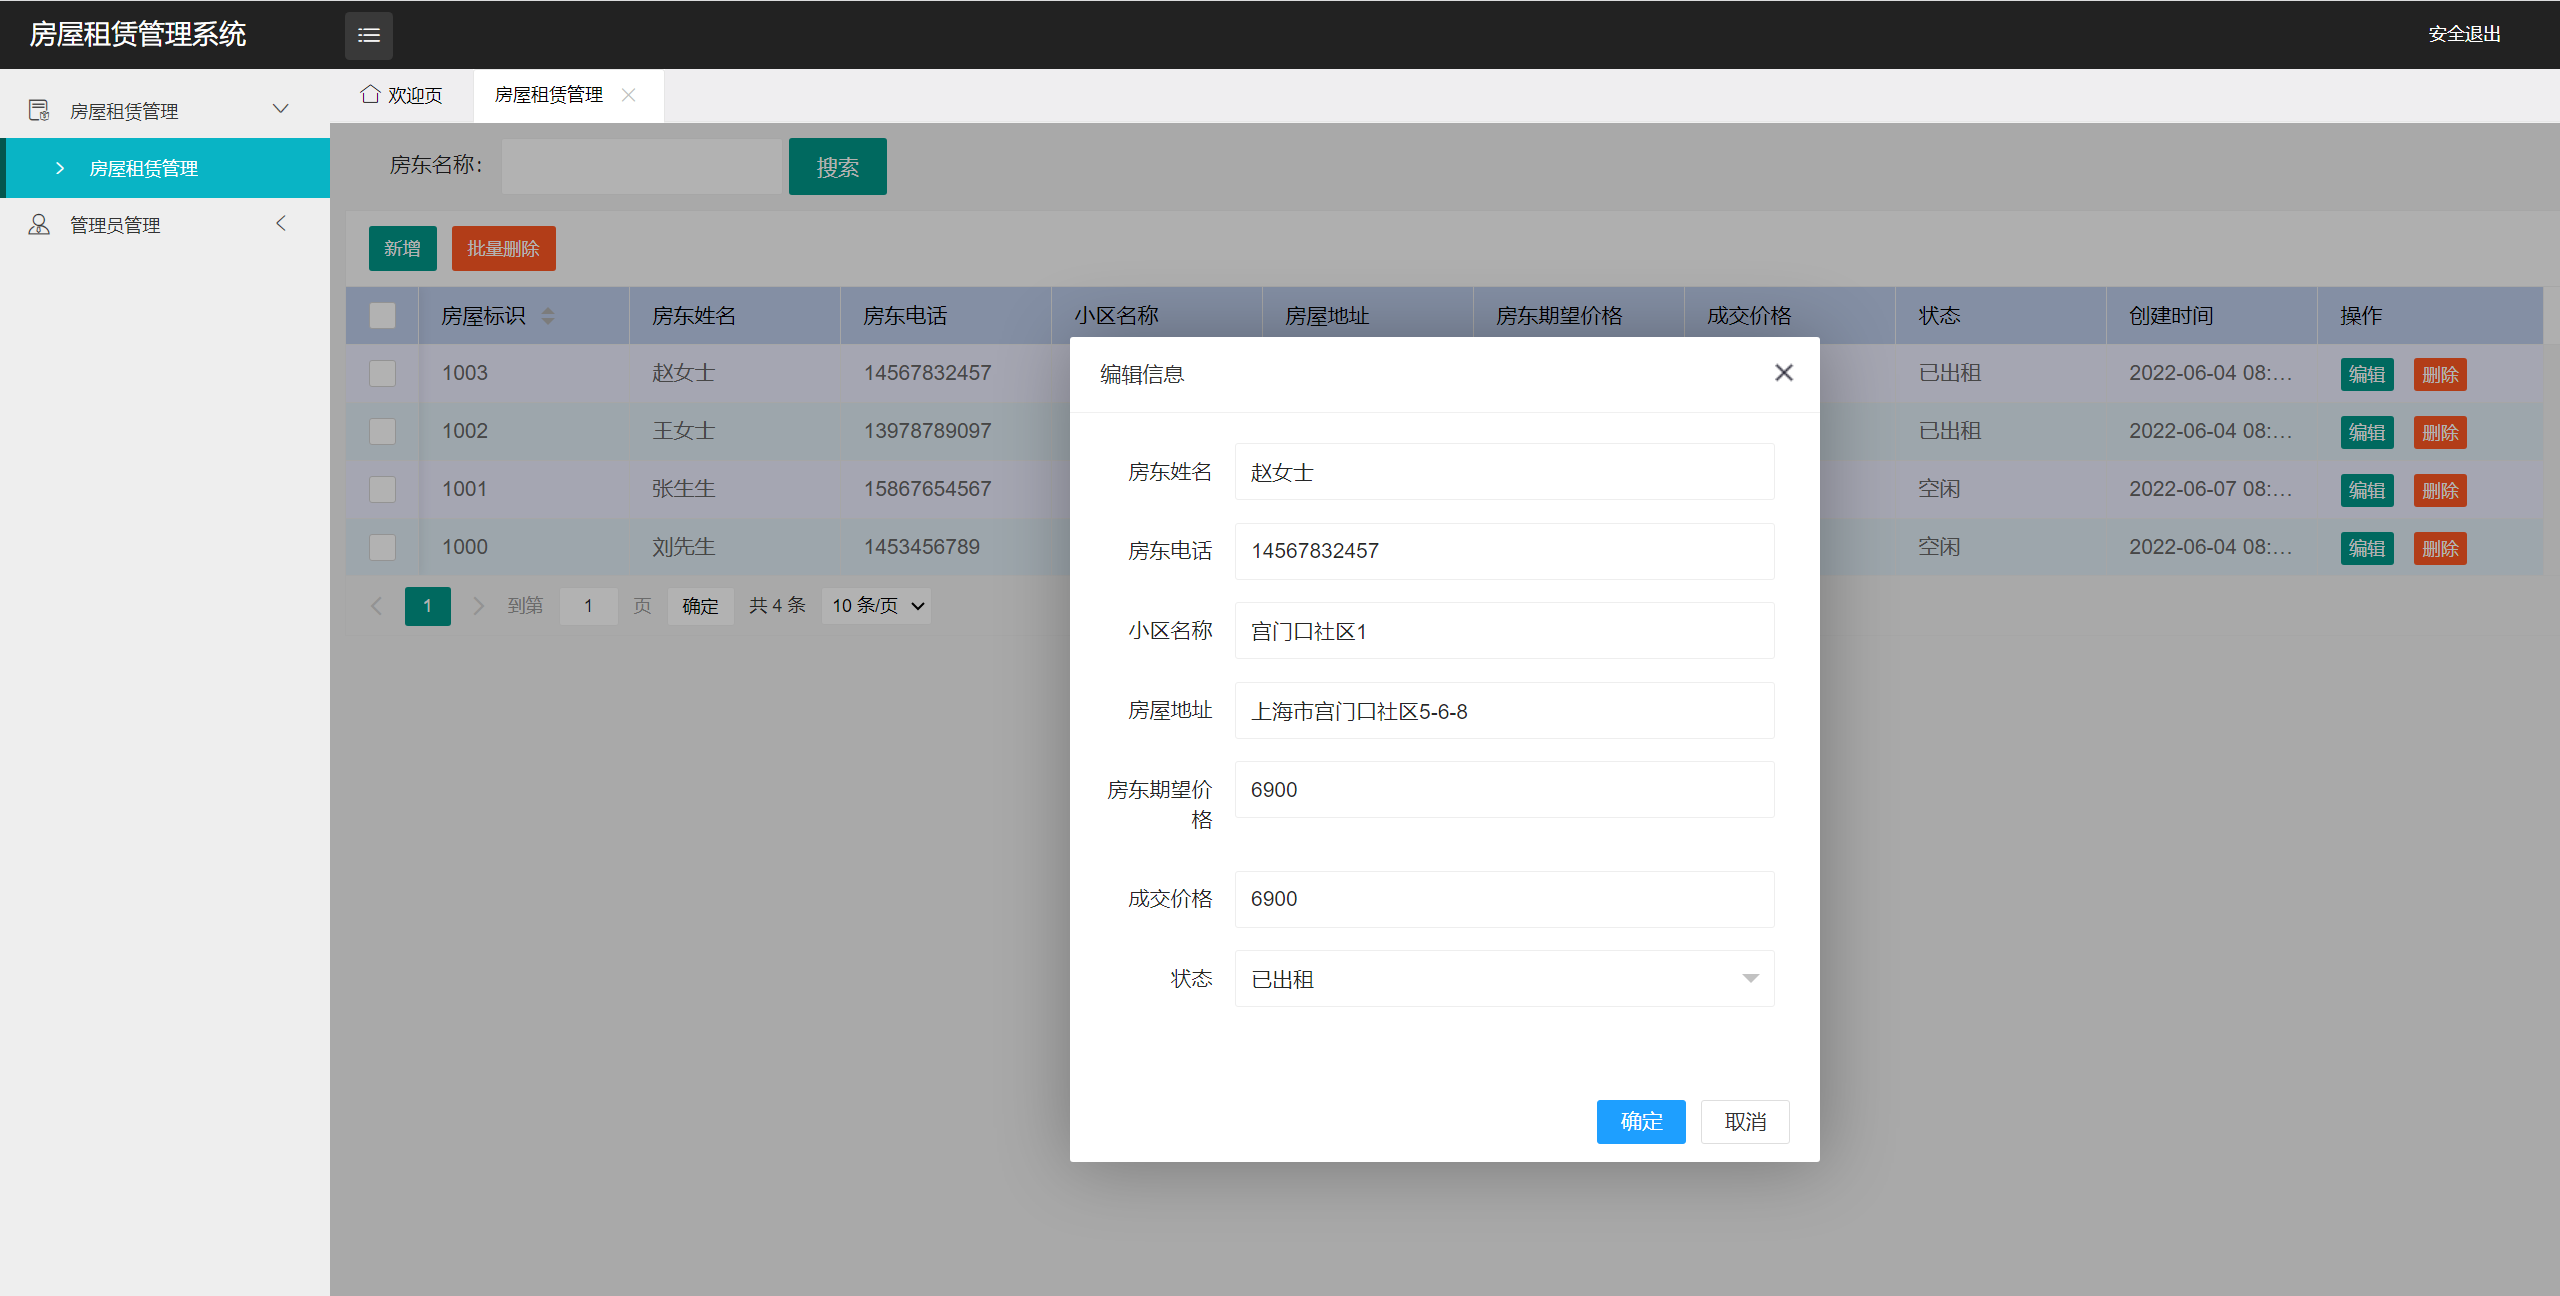The width and height of the screenshot is (2560, 1296).
Task: Check the row 1002 checkbox
Action: point(382,432)
